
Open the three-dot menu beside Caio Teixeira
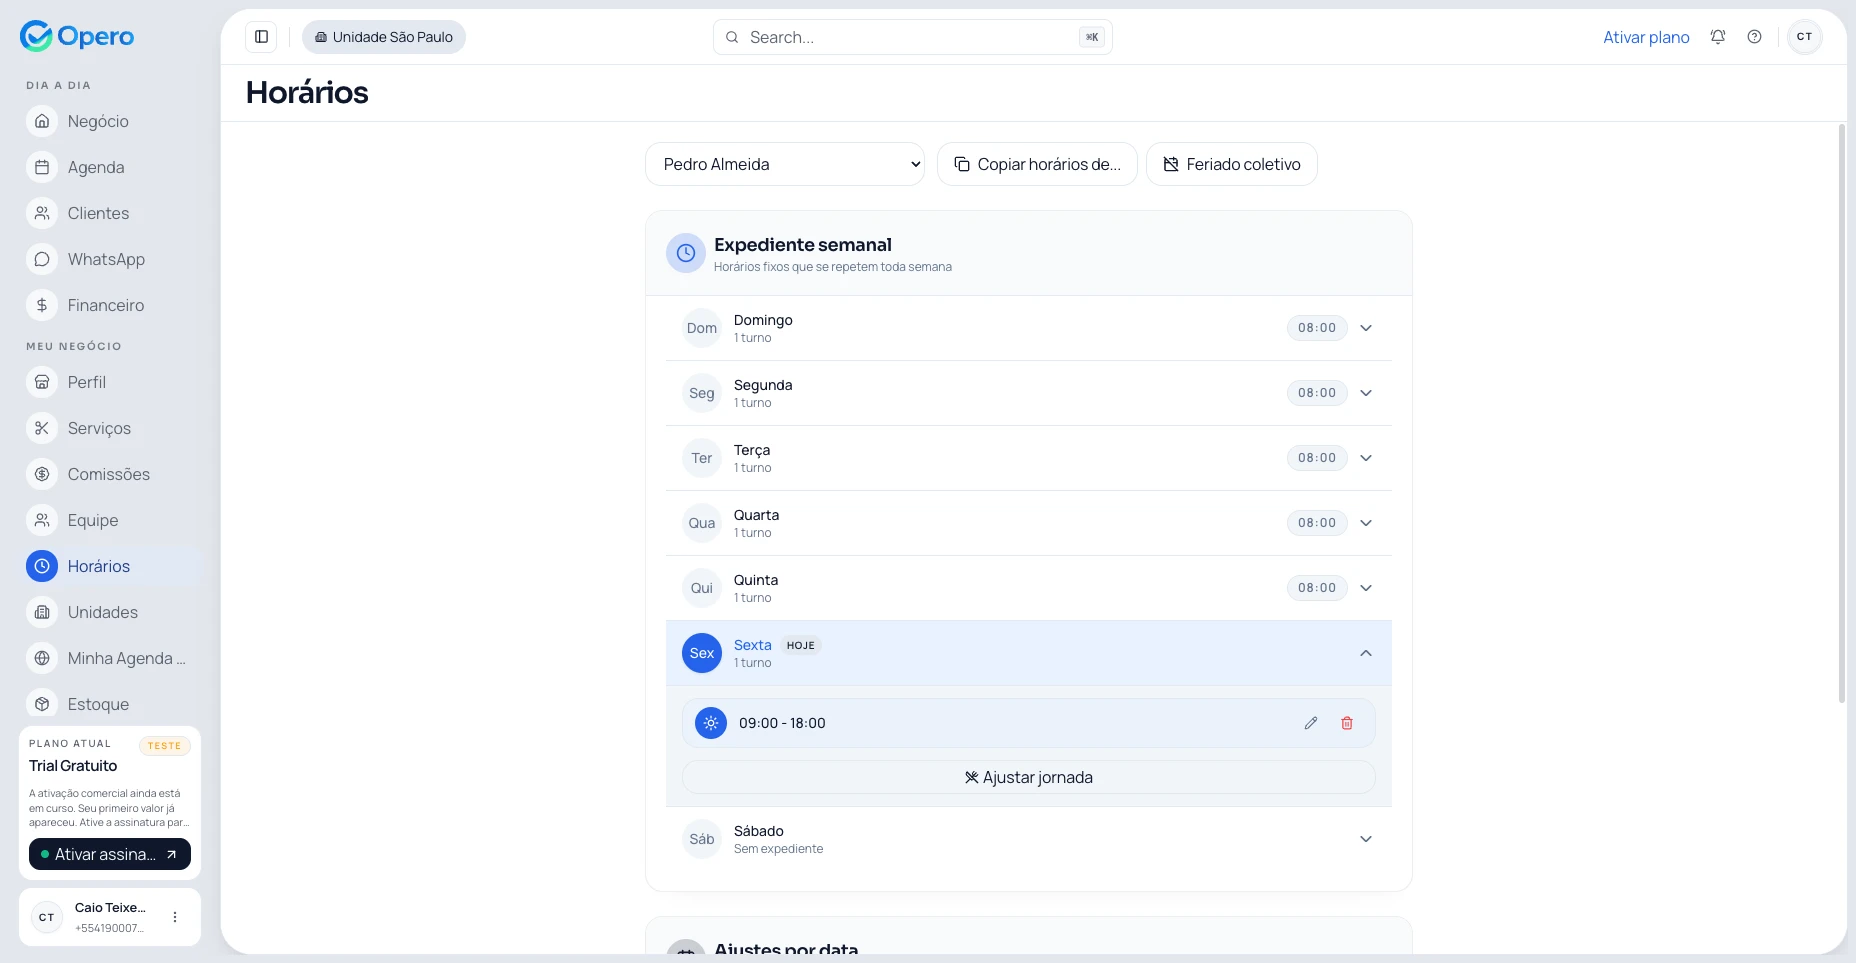(x=176, y=917)
